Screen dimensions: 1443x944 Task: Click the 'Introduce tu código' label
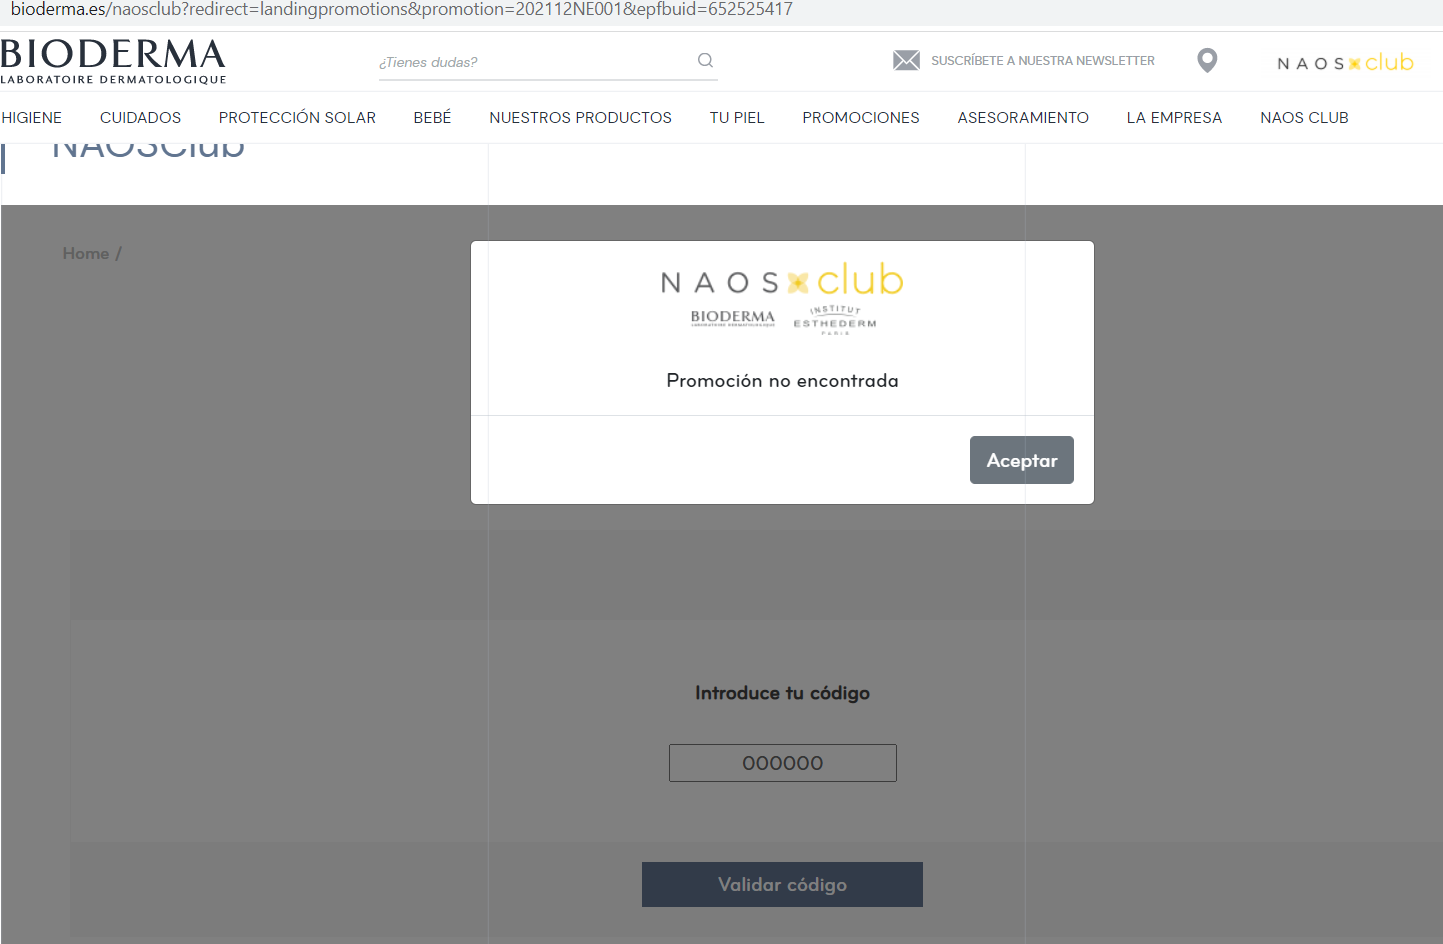[782, 693]
